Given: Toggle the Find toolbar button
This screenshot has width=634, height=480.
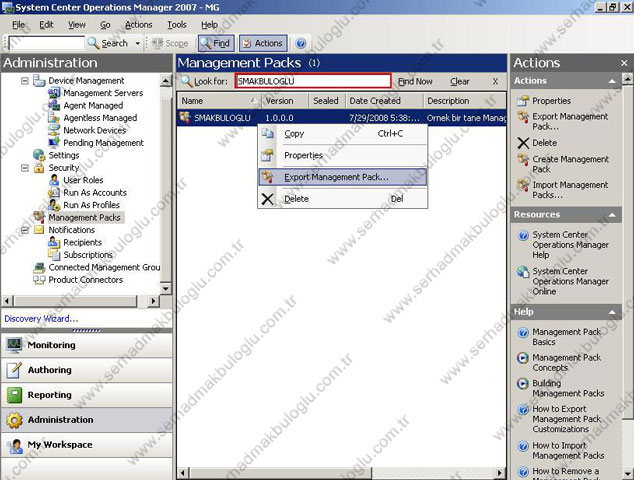Looking at the screenshot, I should pyautogui.click(x=216, y=43).
